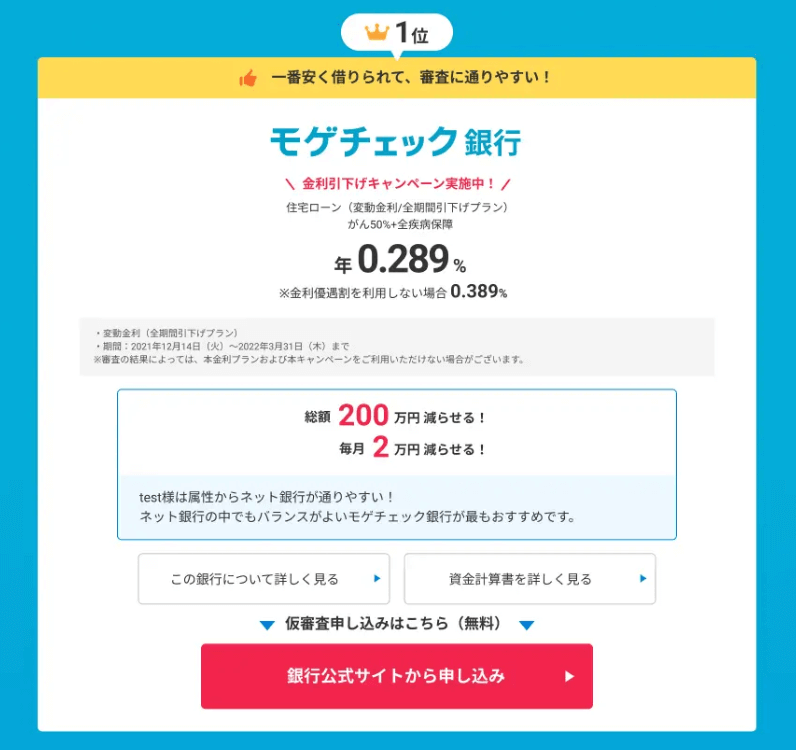Click the 1位 ranking badge
Screen dimensions: 796x750
pyautogui.click(x=397, y=33)
